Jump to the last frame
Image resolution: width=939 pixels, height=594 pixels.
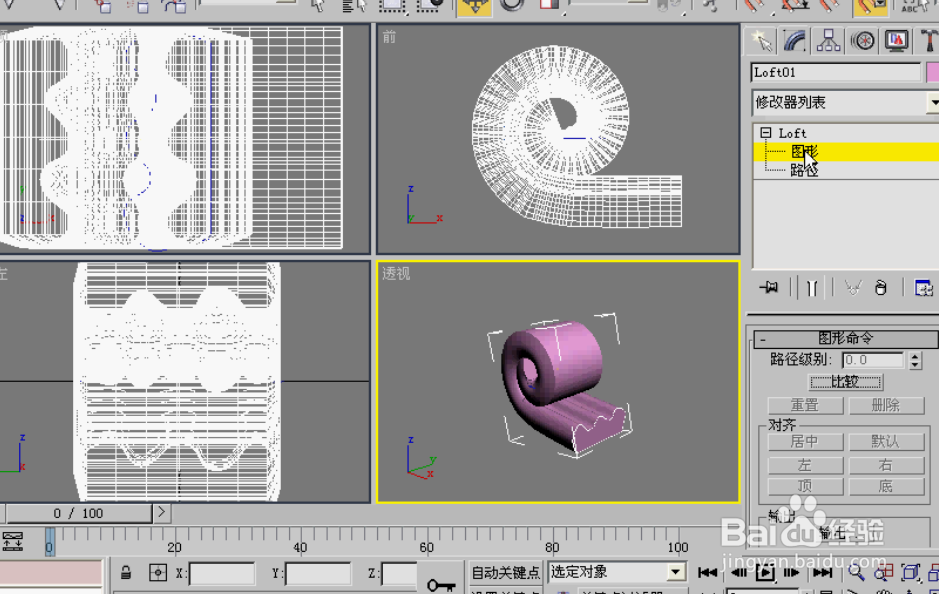[824, 572]
